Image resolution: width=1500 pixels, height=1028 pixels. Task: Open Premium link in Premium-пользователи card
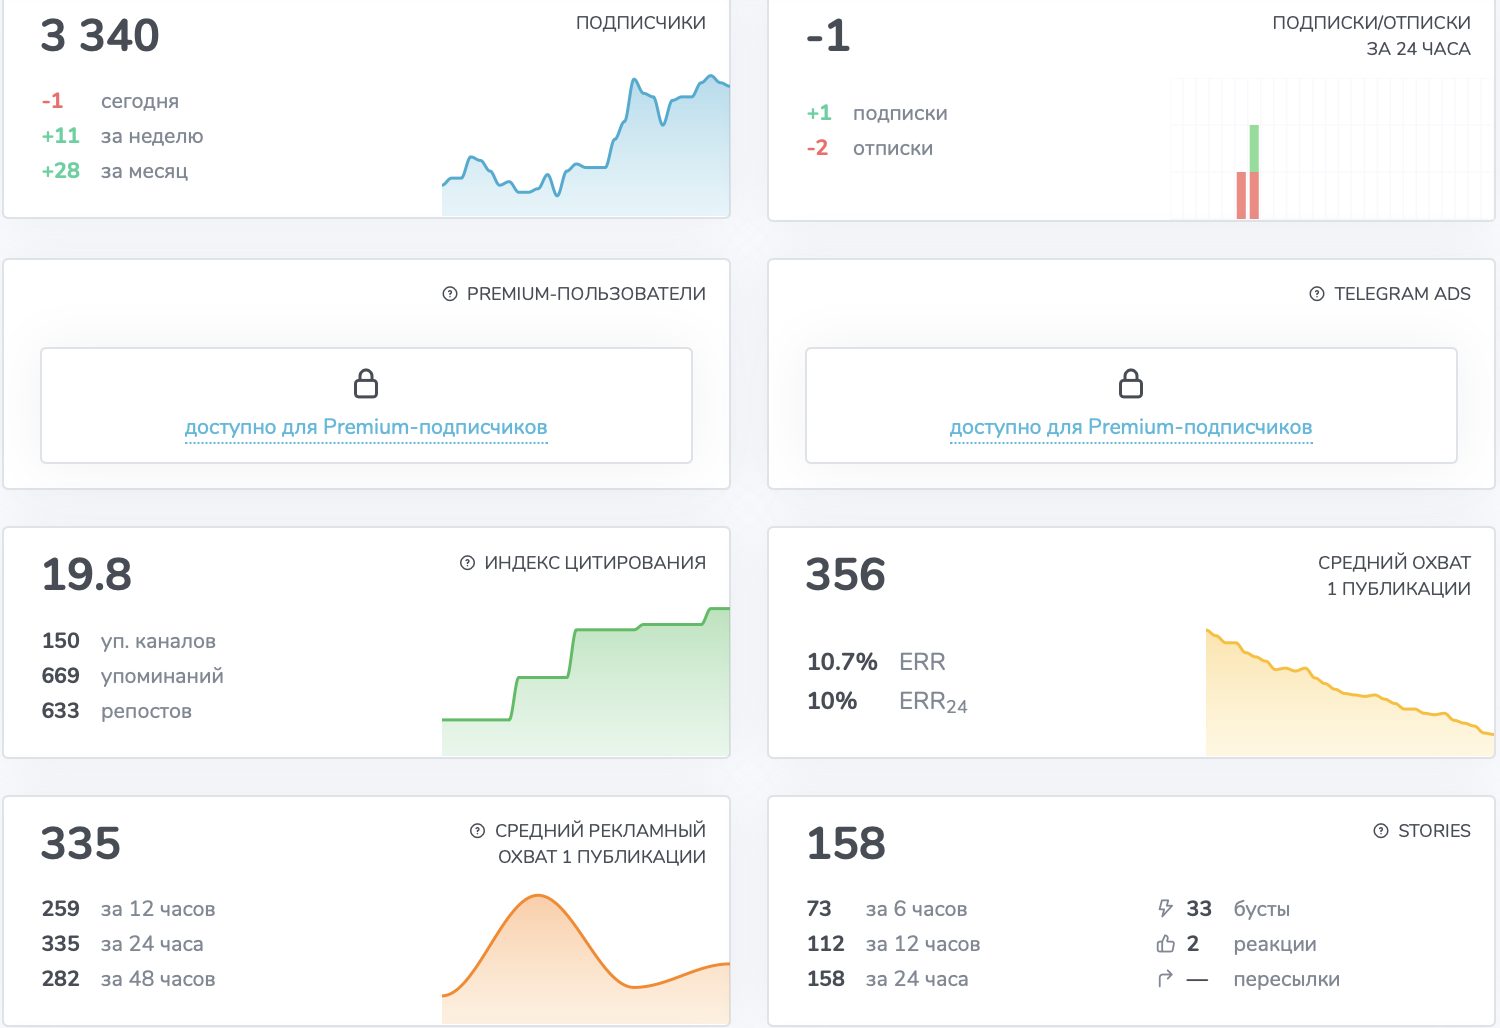pyautogui.click(x=366, y=427)
